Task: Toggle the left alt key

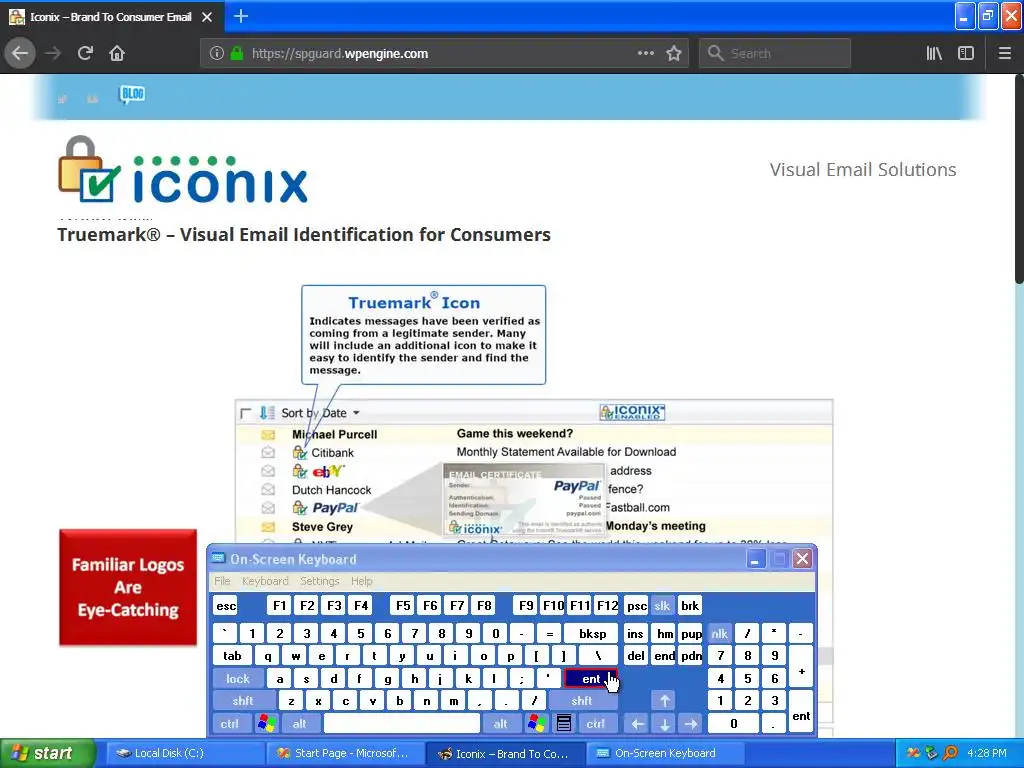Action: coord(300,724)
